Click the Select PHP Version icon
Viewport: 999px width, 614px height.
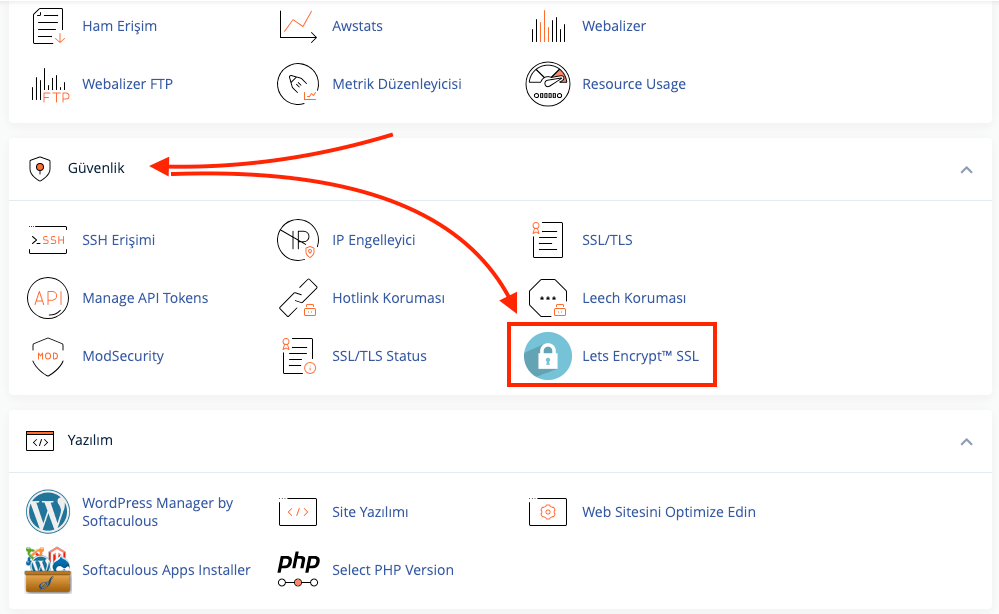coord(298,570)
